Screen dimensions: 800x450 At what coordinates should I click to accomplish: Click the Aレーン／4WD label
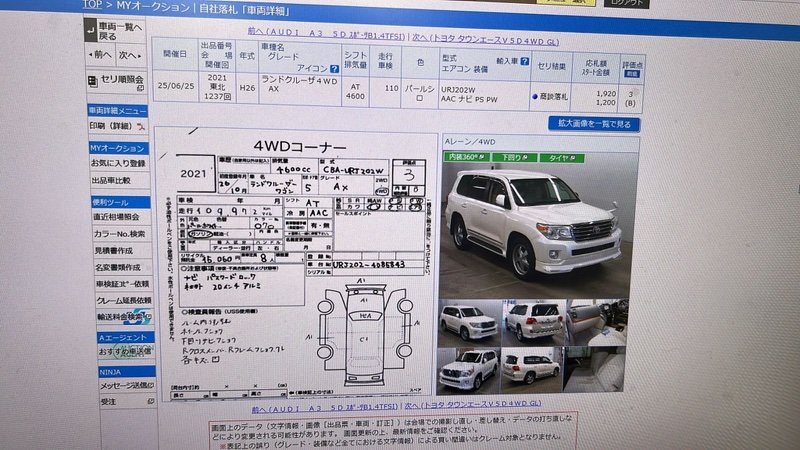click(470, 142)
